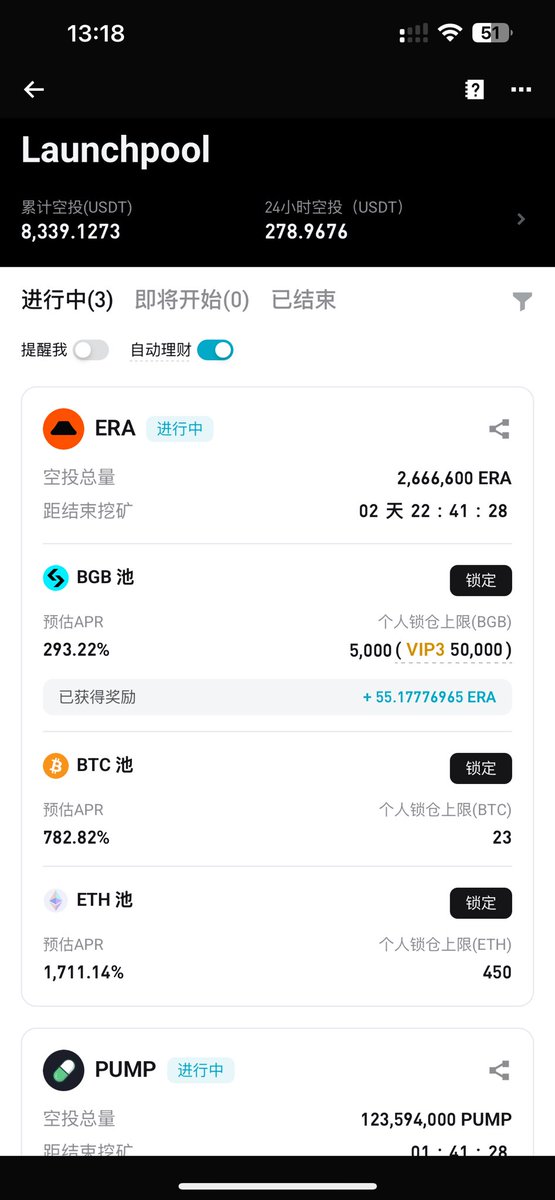This screenshot has width=555, height=1200.
Task: Open the 已获得奖励 rewards row
Action: pyautogui.click(x=277, y=697)
